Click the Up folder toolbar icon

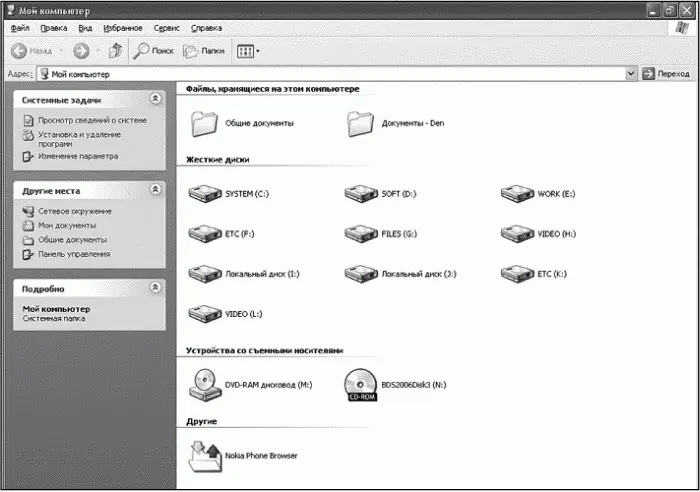[x=115, y=50]
